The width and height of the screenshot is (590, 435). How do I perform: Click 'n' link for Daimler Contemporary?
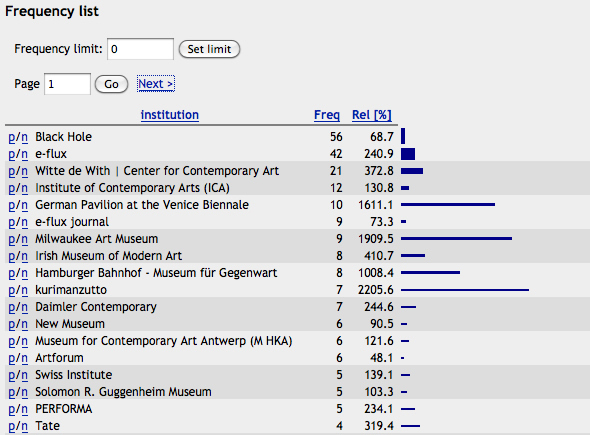click(x=24, y=307)
